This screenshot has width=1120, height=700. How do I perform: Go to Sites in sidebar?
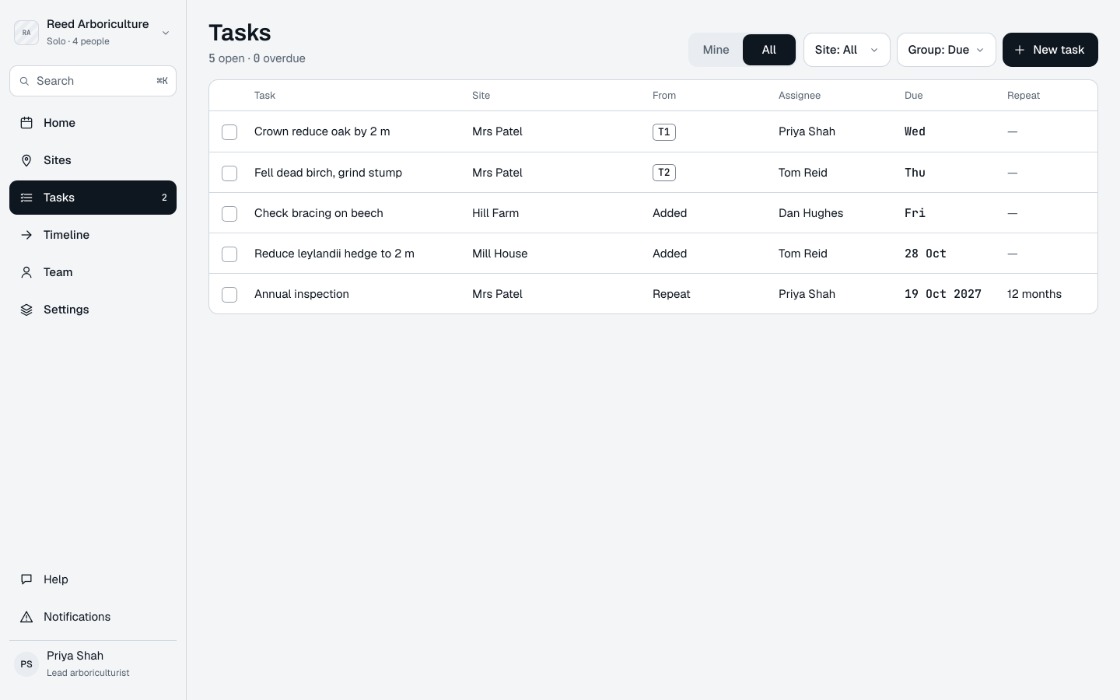93,160
